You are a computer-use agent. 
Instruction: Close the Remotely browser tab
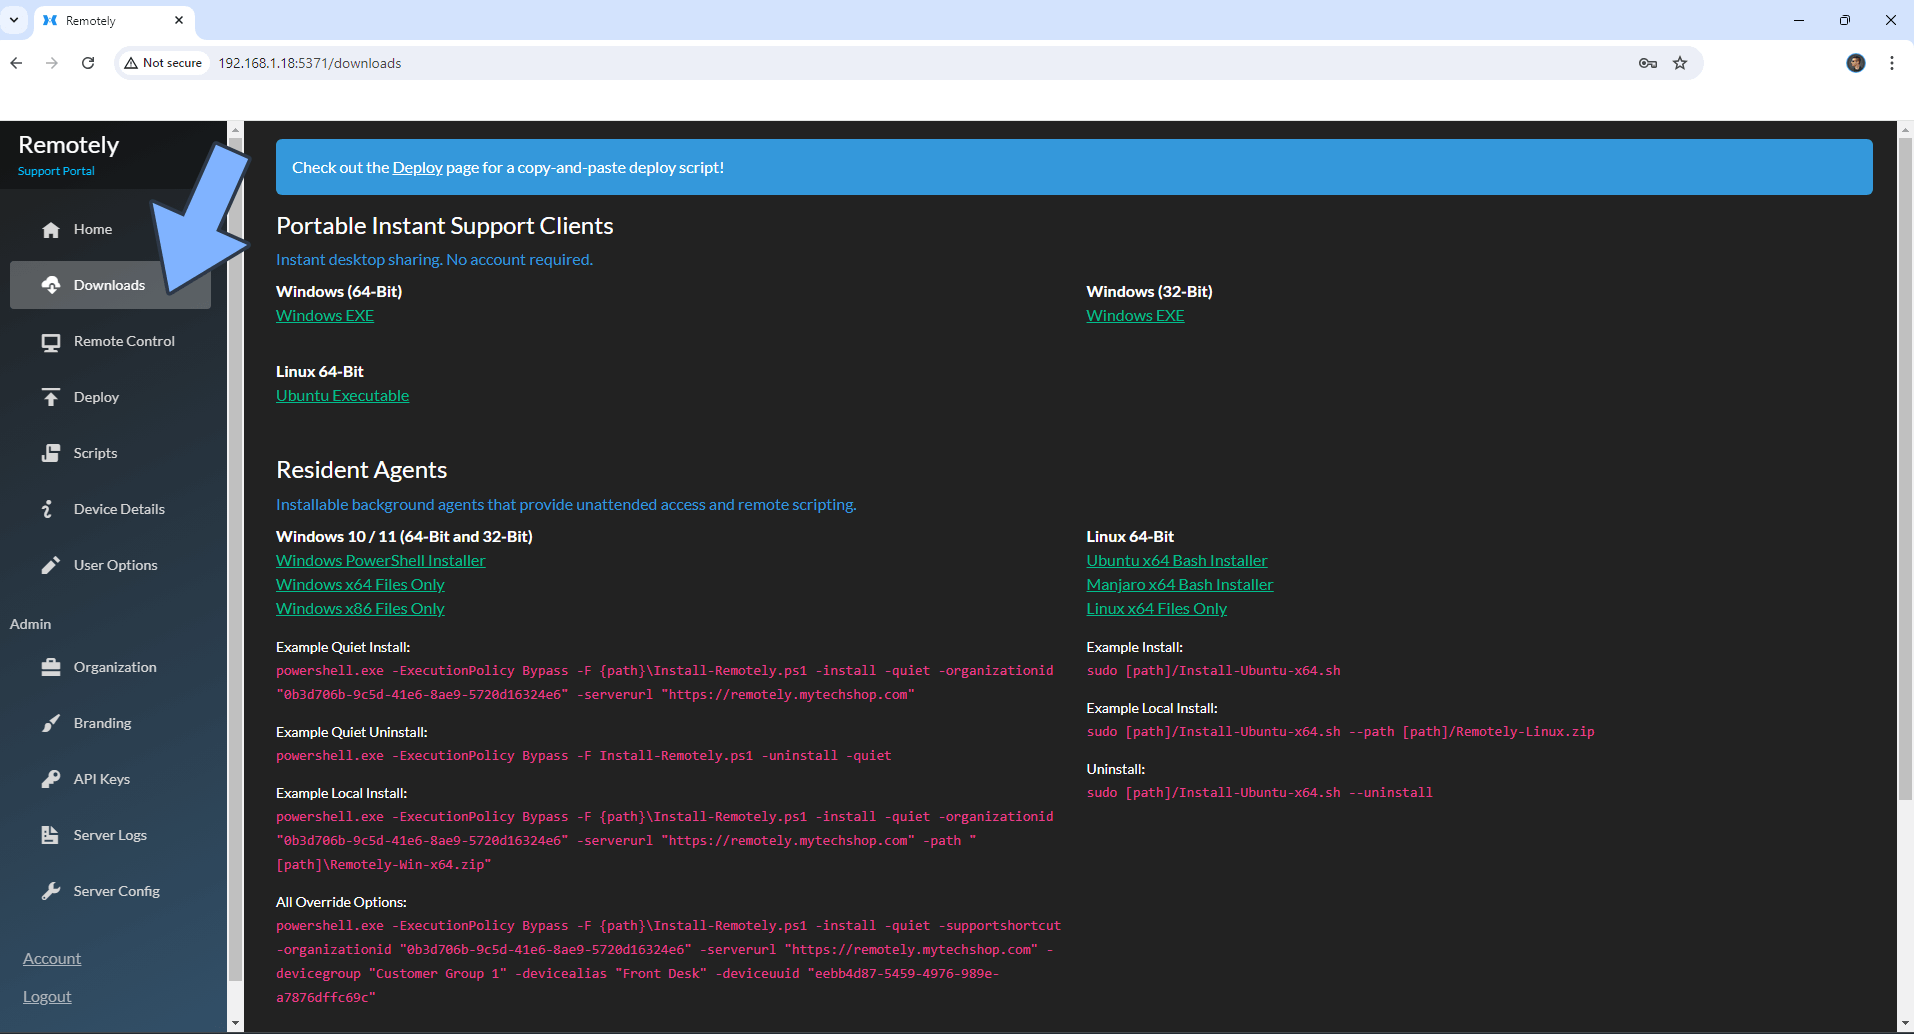179,20
